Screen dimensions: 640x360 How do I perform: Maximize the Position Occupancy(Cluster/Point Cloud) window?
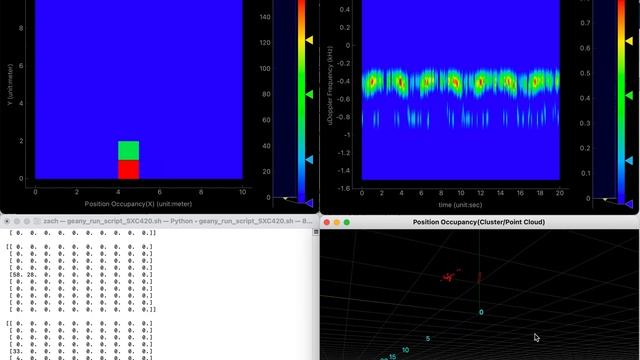click(x=347, y=222)
